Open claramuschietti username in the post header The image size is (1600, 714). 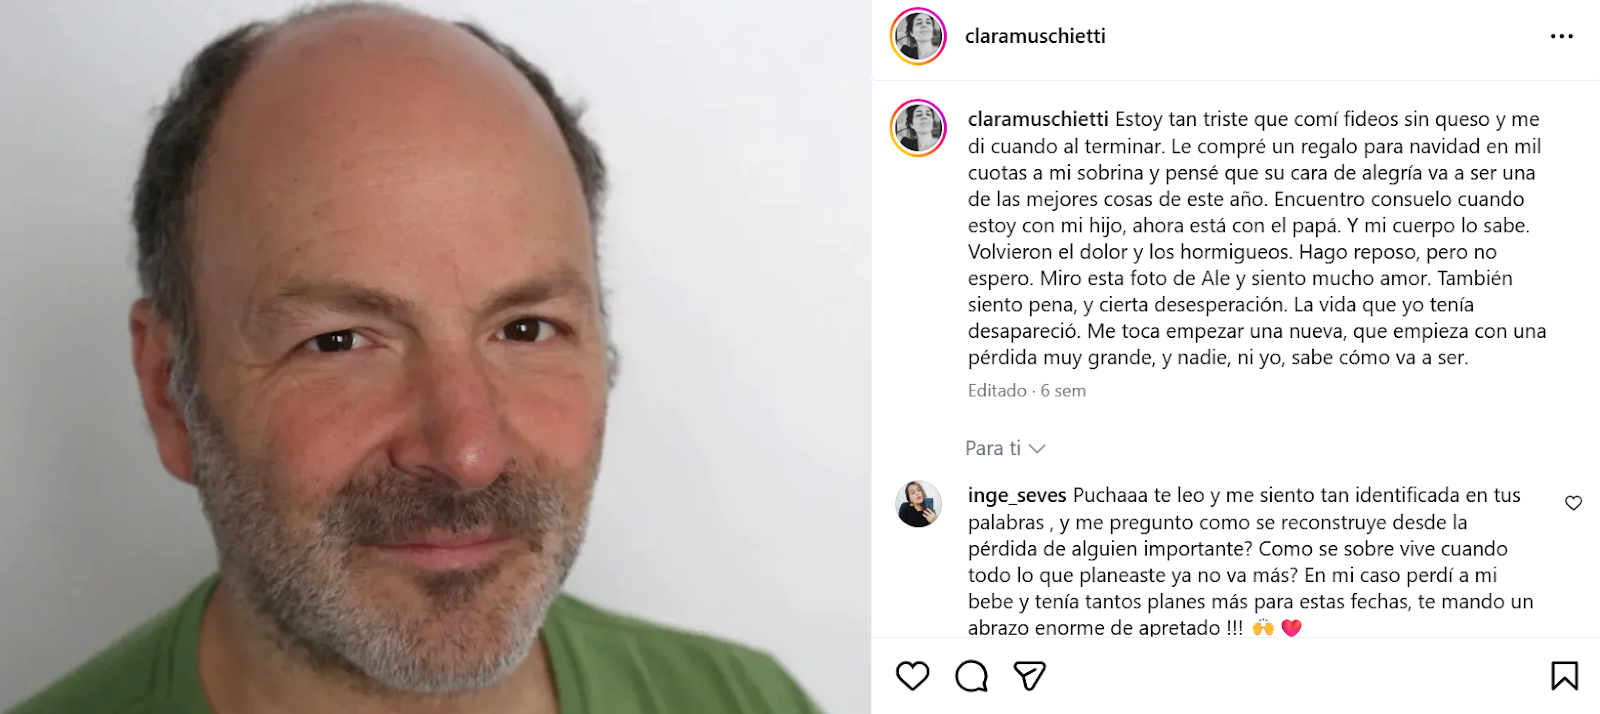[x=1035, y=36]
